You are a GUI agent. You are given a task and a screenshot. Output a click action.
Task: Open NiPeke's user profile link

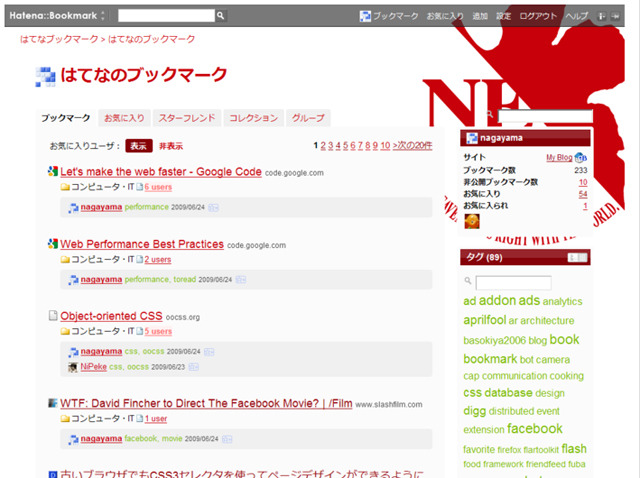93,367
